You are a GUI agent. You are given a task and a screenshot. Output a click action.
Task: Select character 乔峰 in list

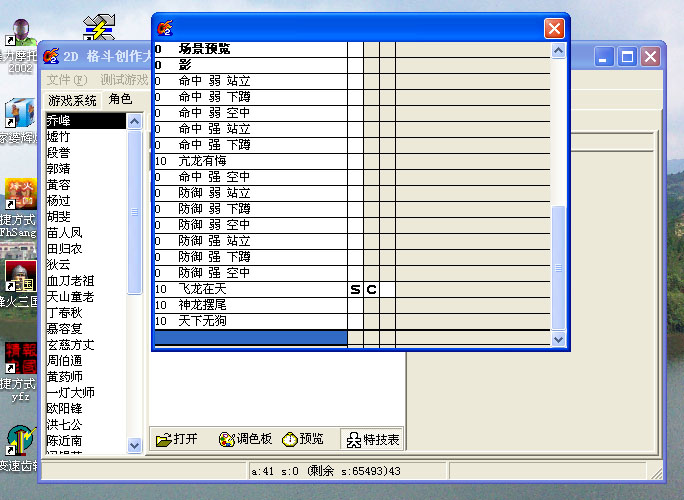tap(86, 121)
